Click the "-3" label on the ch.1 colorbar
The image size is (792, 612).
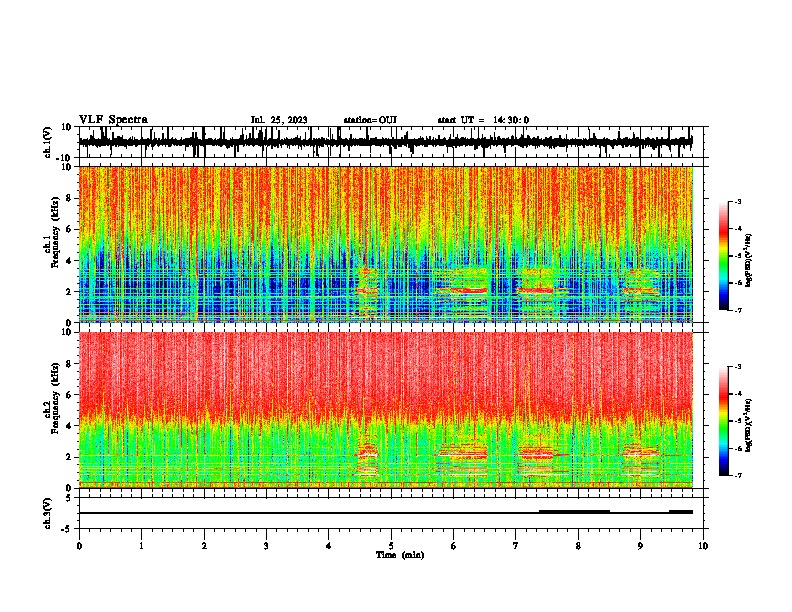[x=737, y=201]
